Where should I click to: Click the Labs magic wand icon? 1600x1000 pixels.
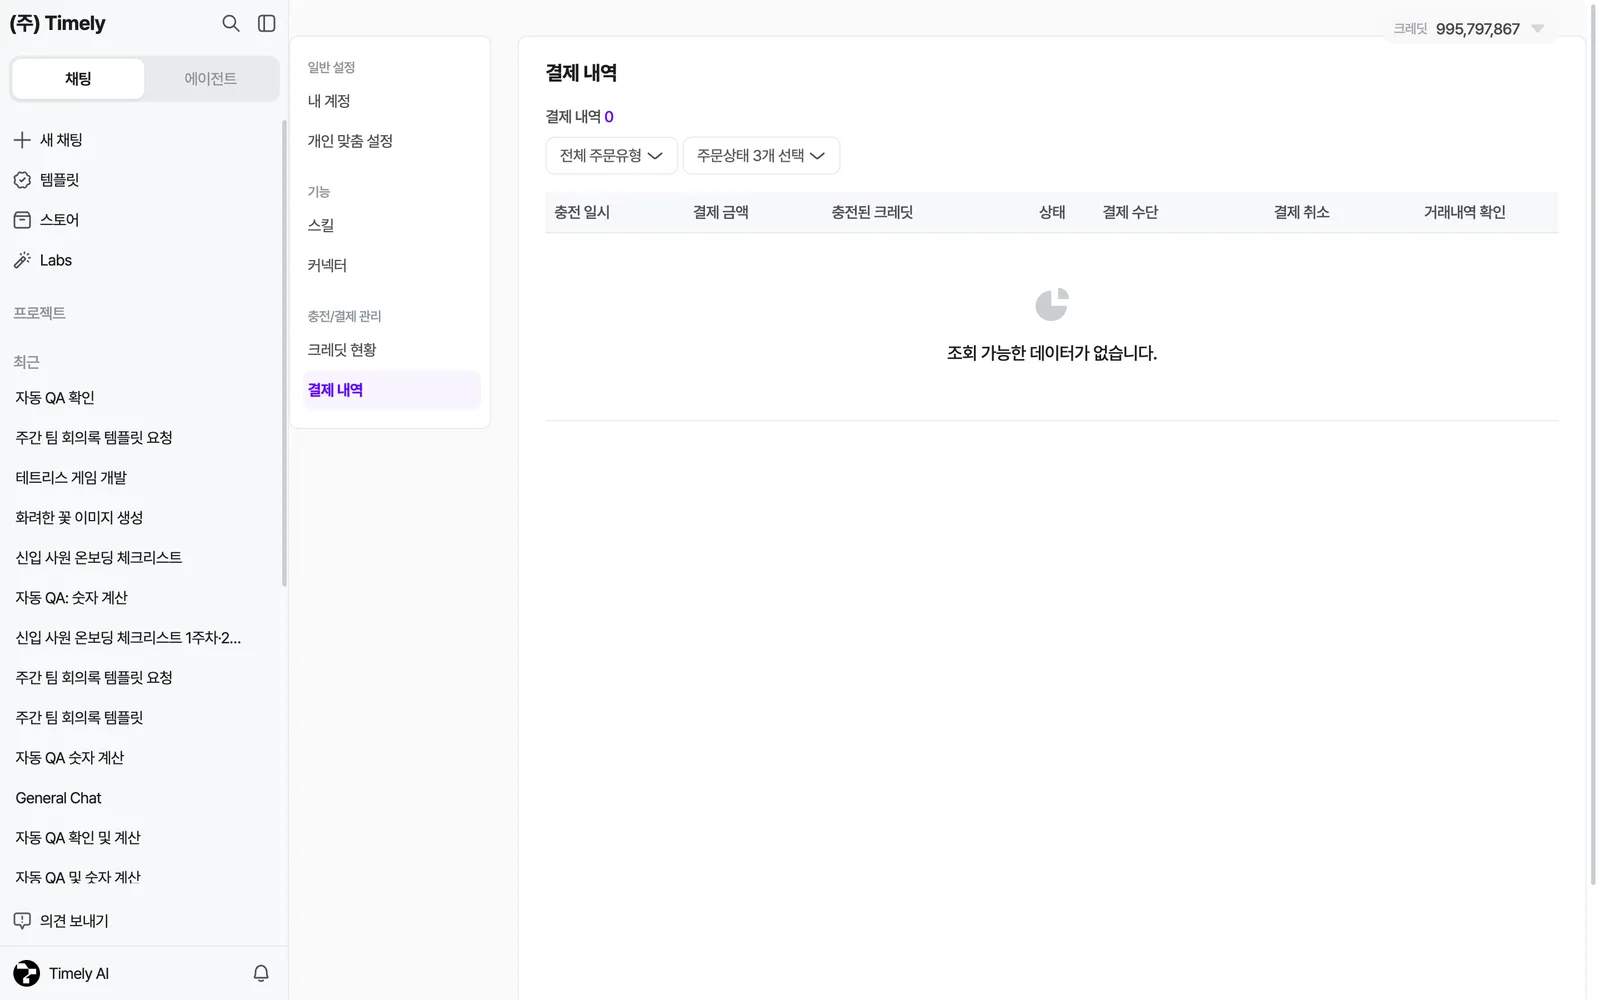pyautogui.click(x=22, y=260)
